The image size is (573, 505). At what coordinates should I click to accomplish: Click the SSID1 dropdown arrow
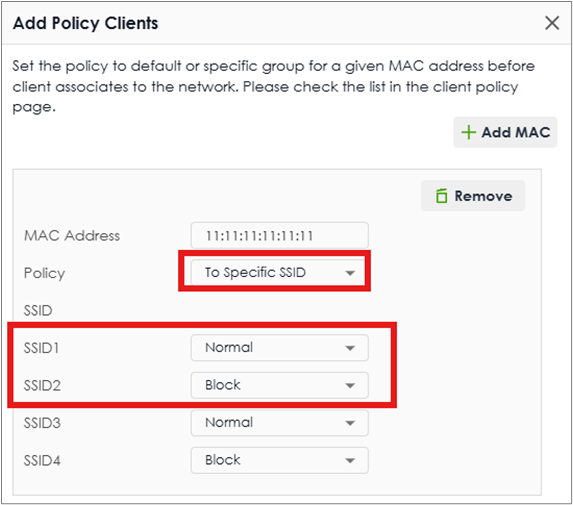coord(350,348)
